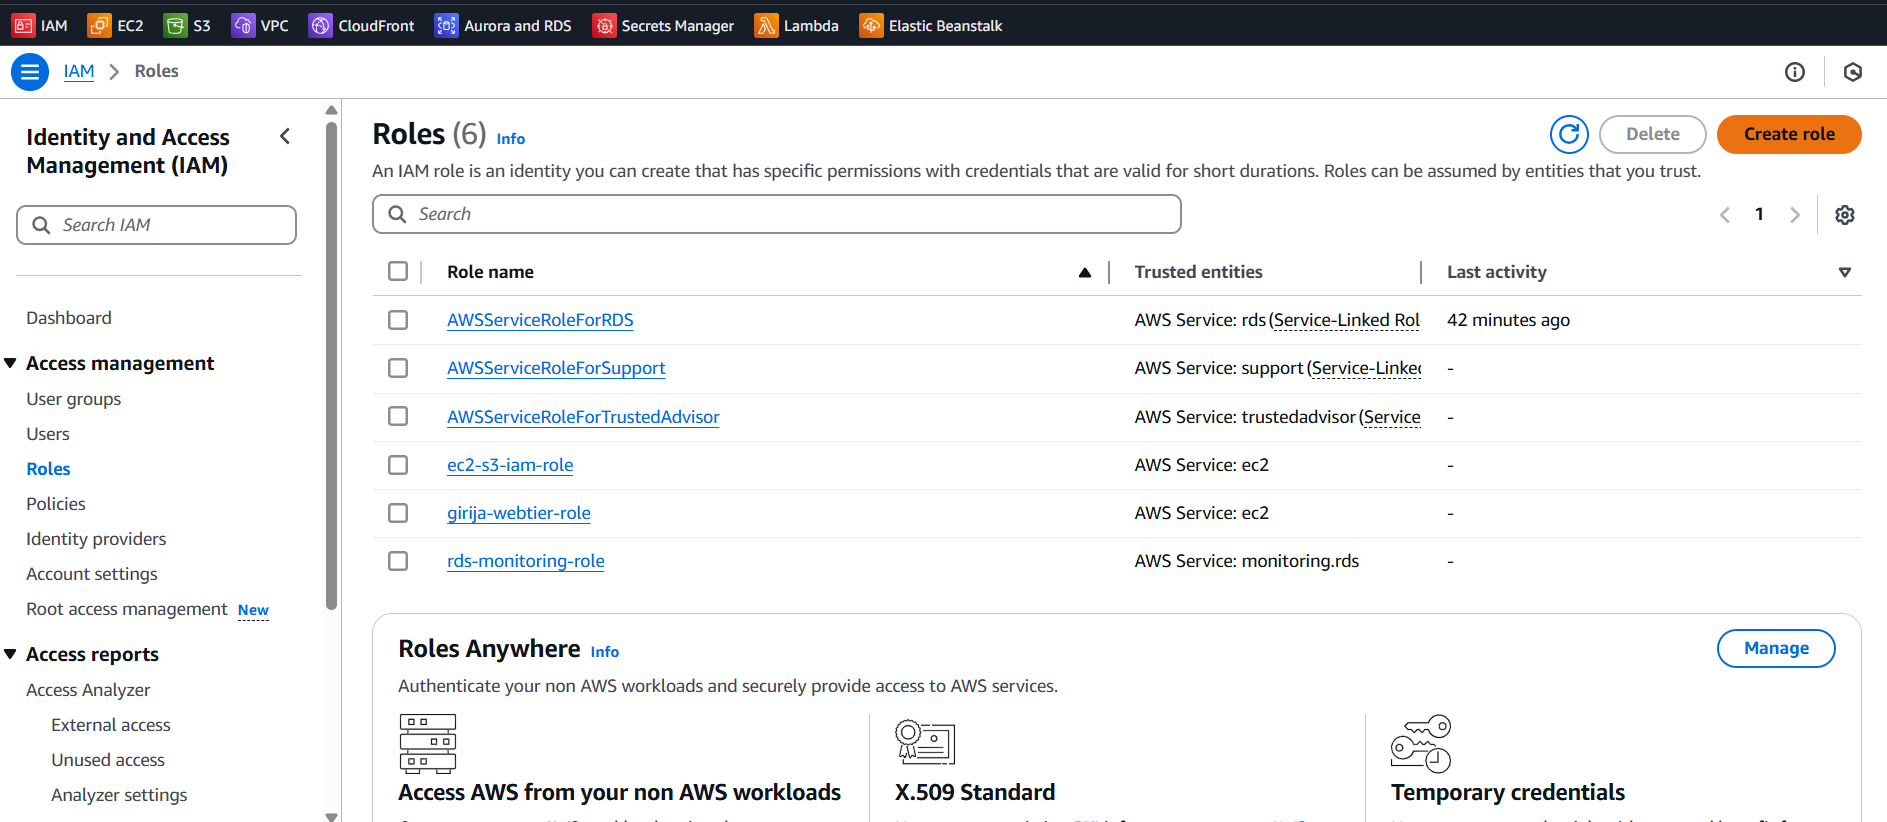1887x822 pixels.
Task: Click the magnifier icon in Search IAM
Action: (x=41, y=225)
